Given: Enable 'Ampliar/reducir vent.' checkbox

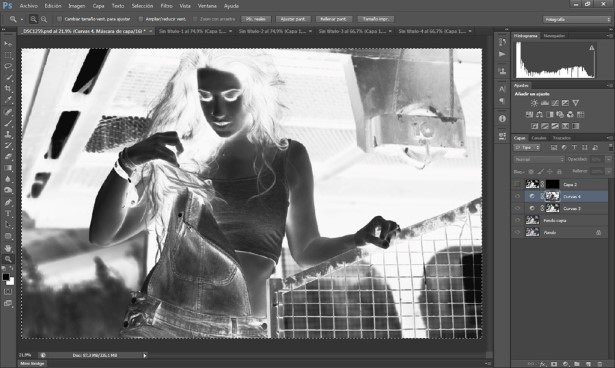Looking at the screenshot, I should (x=140, y=19).
